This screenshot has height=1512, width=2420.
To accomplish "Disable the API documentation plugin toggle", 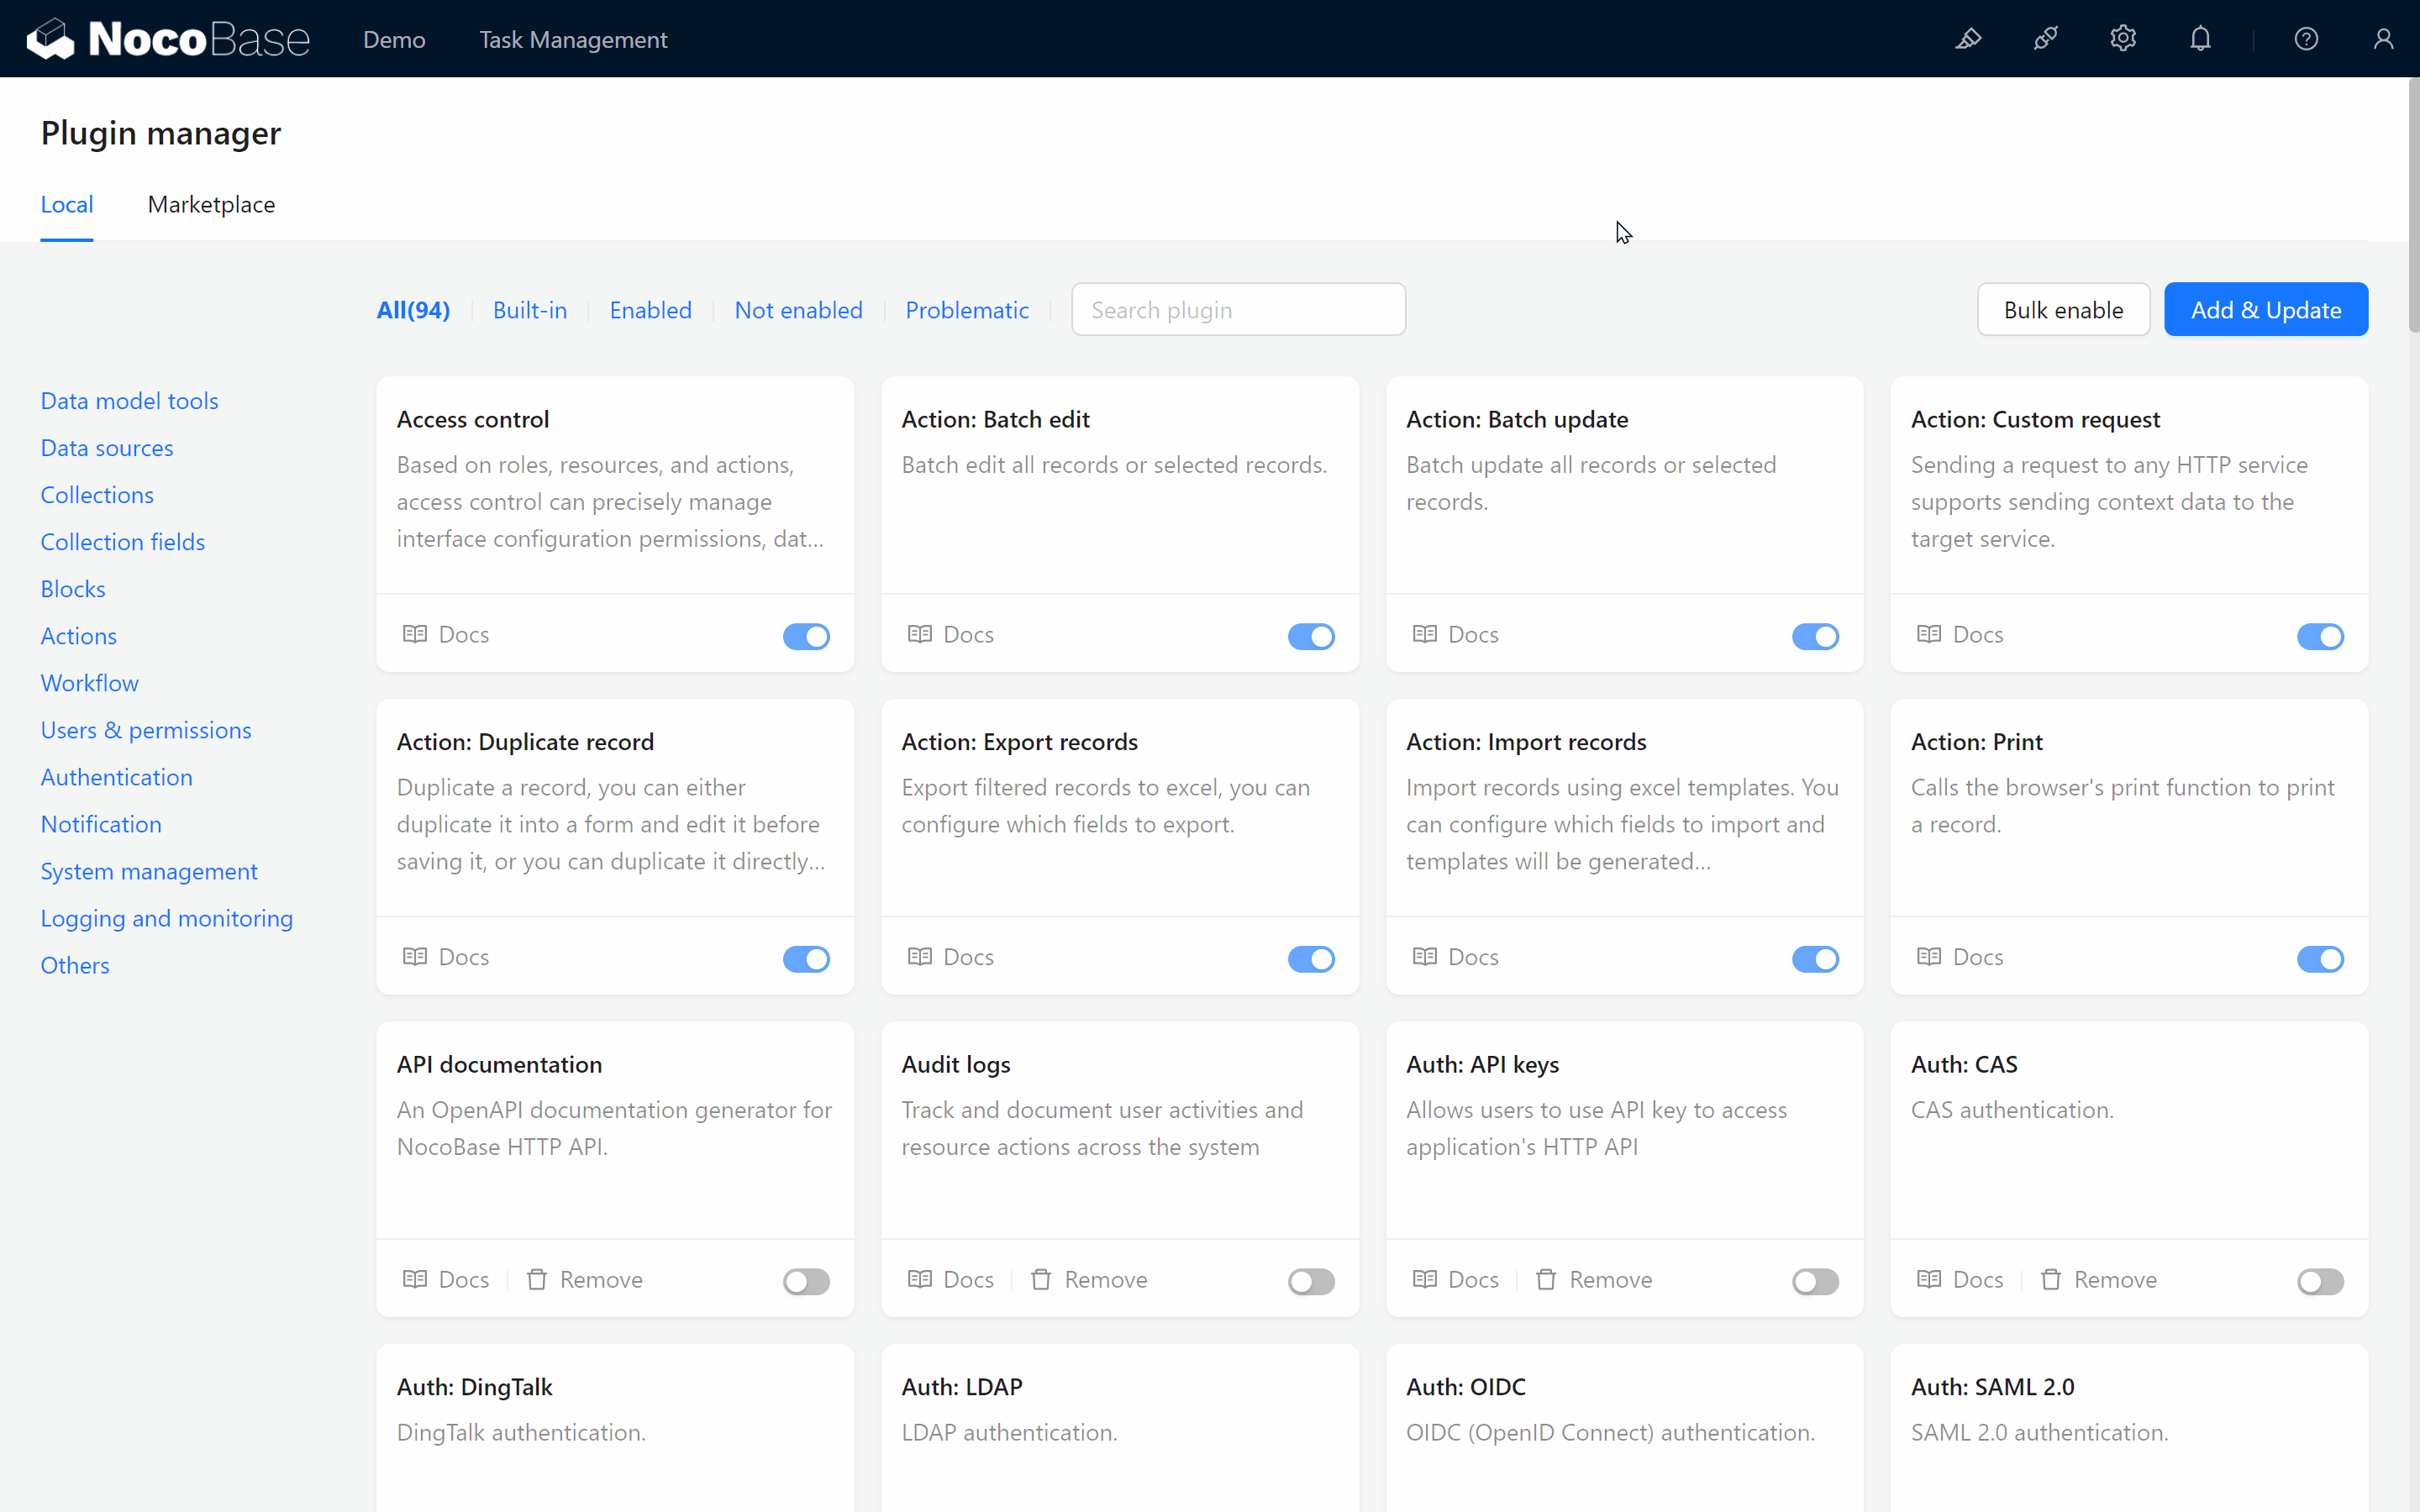I will pos(807,1280).
